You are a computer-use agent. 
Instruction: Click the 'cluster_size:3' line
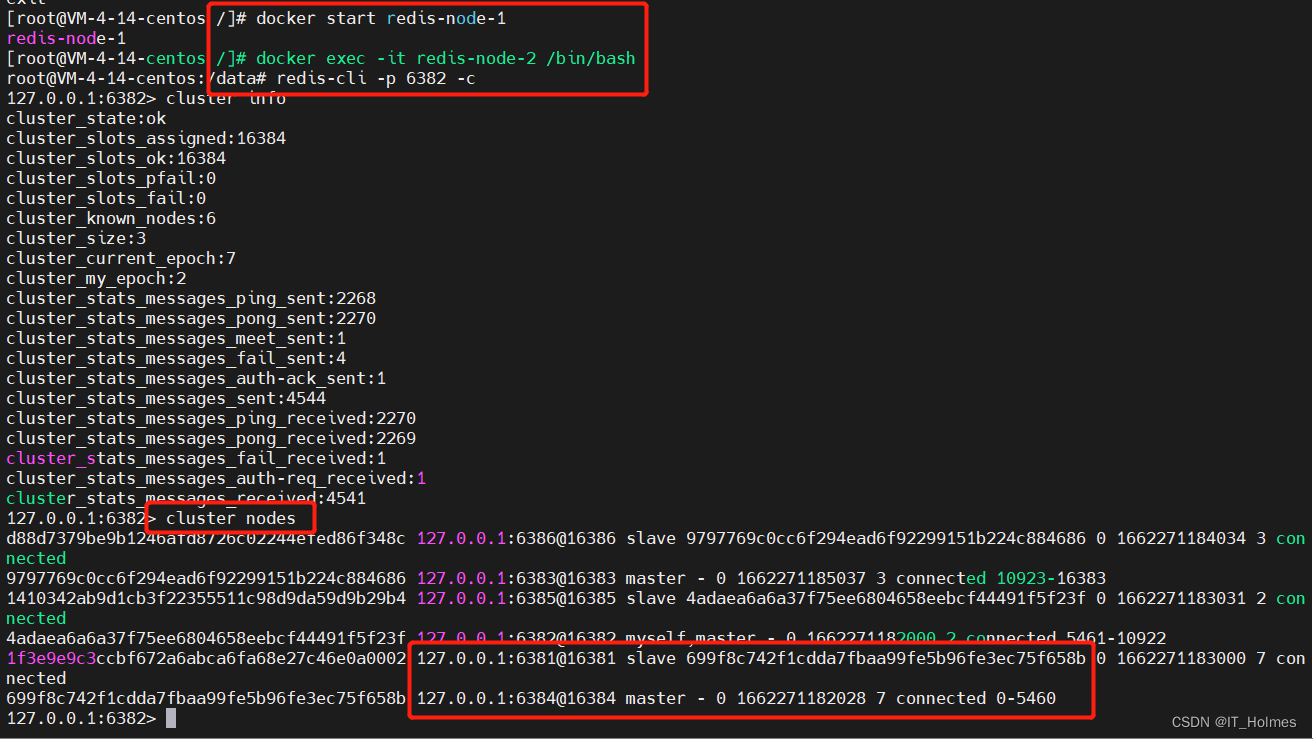pyautogui.click(x=76, y=238)
